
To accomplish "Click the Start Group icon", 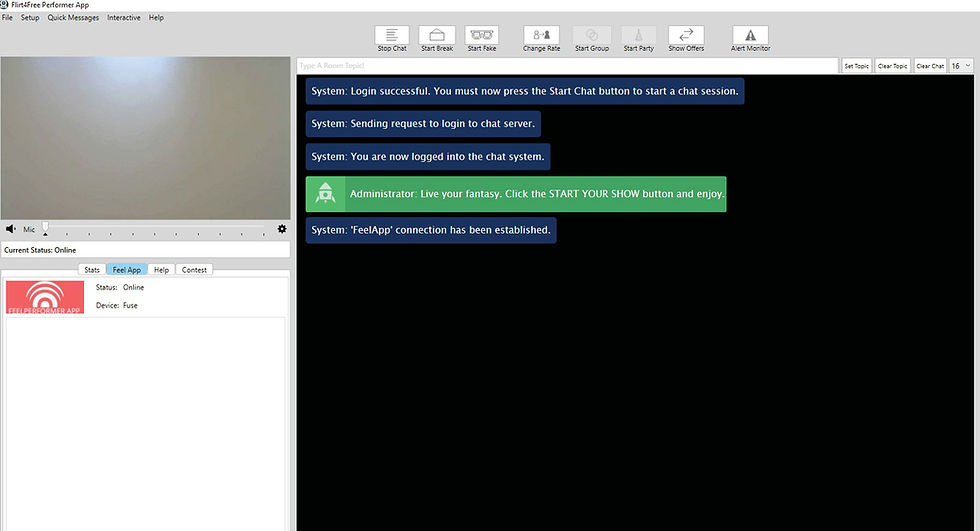I will [x=591, y=35].
